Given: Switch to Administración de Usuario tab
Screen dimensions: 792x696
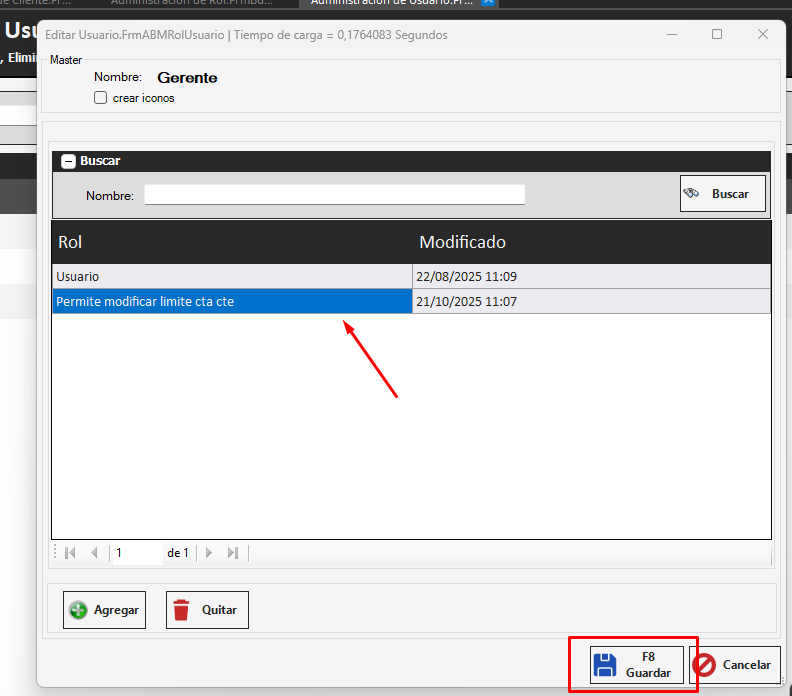Looking at the screenshot, I should (392, 2).
